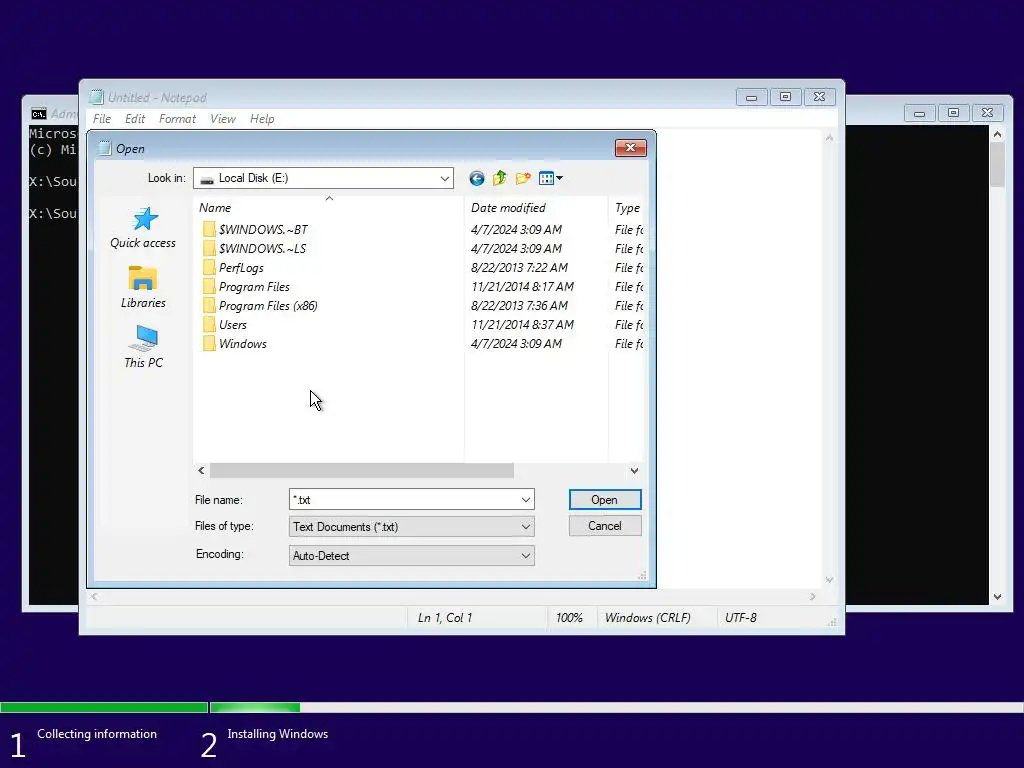Go up one folder level

point(500,178)
